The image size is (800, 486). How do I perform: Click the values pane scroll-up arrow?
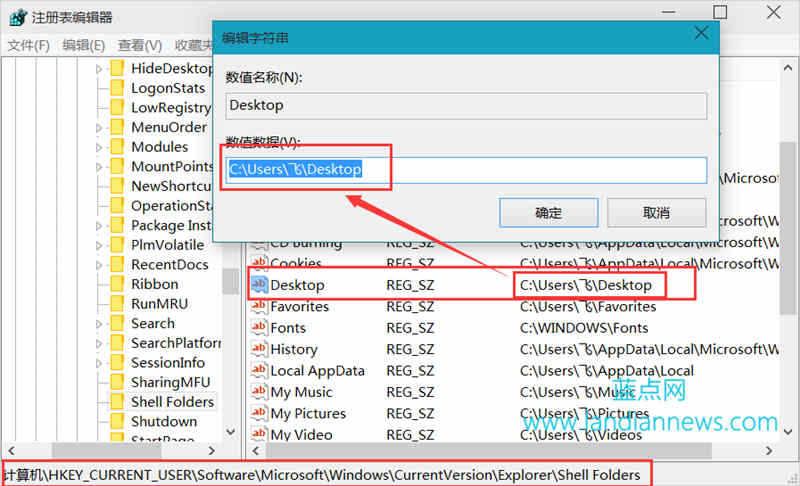[788, 68]
